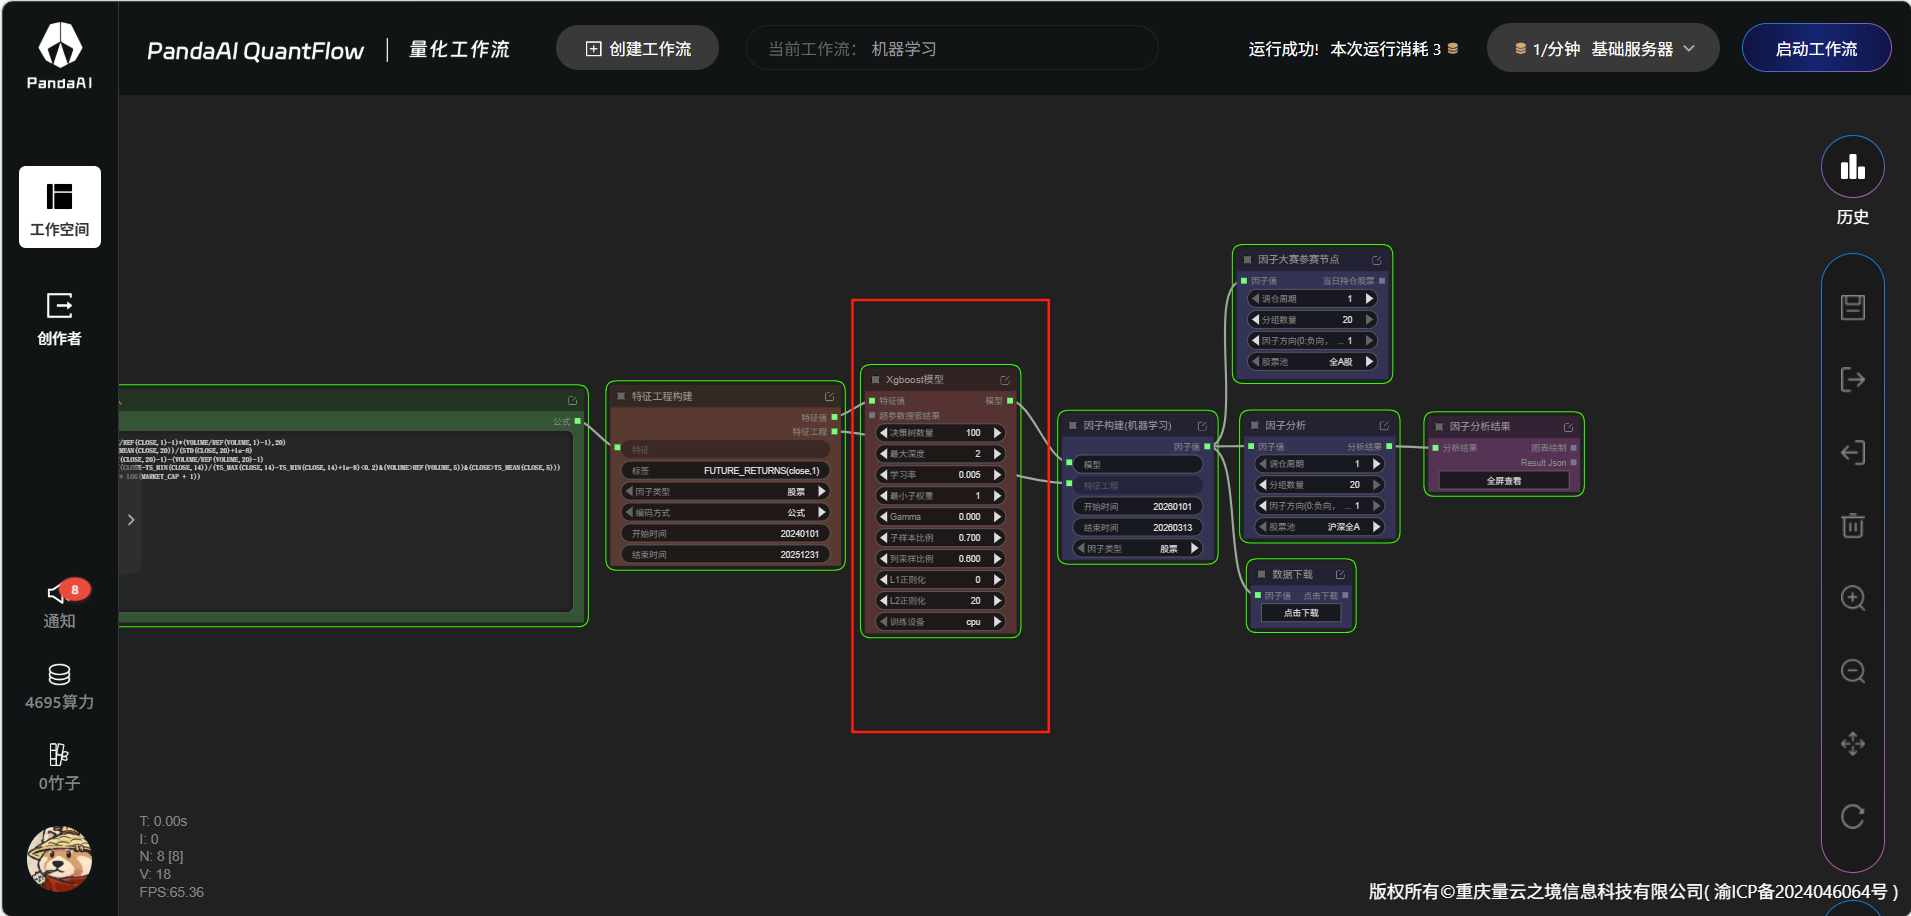Click the Gamma 0.000 value slider

pyautogui.click(x=940, y=517)
